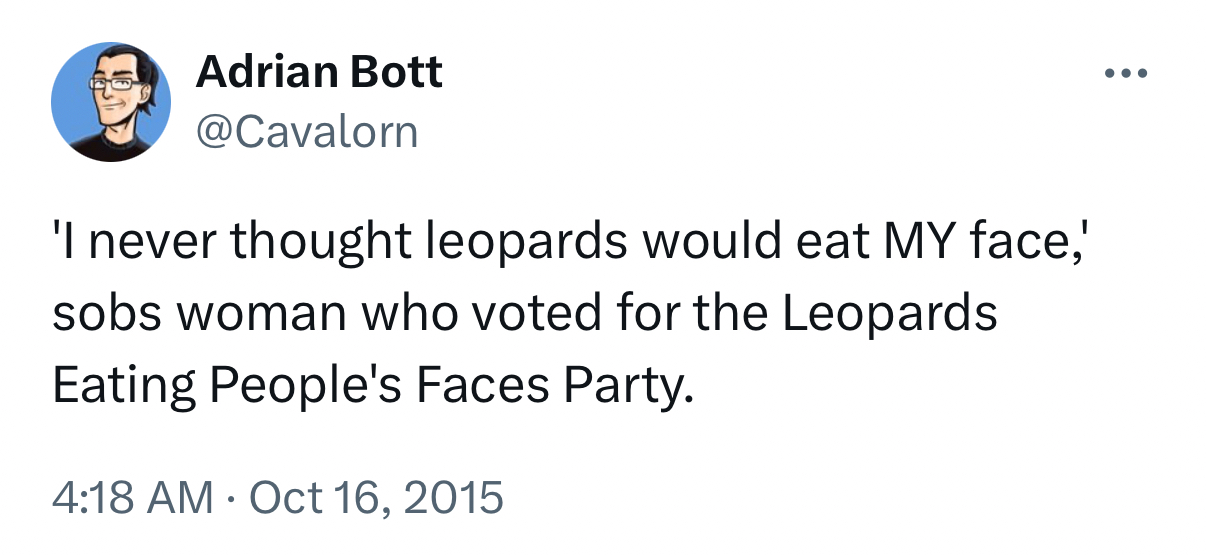The height and width of the screenshot is (555, 1206).
Task: Click the Oct 16, 2015 date
Action: pos(375,497)
